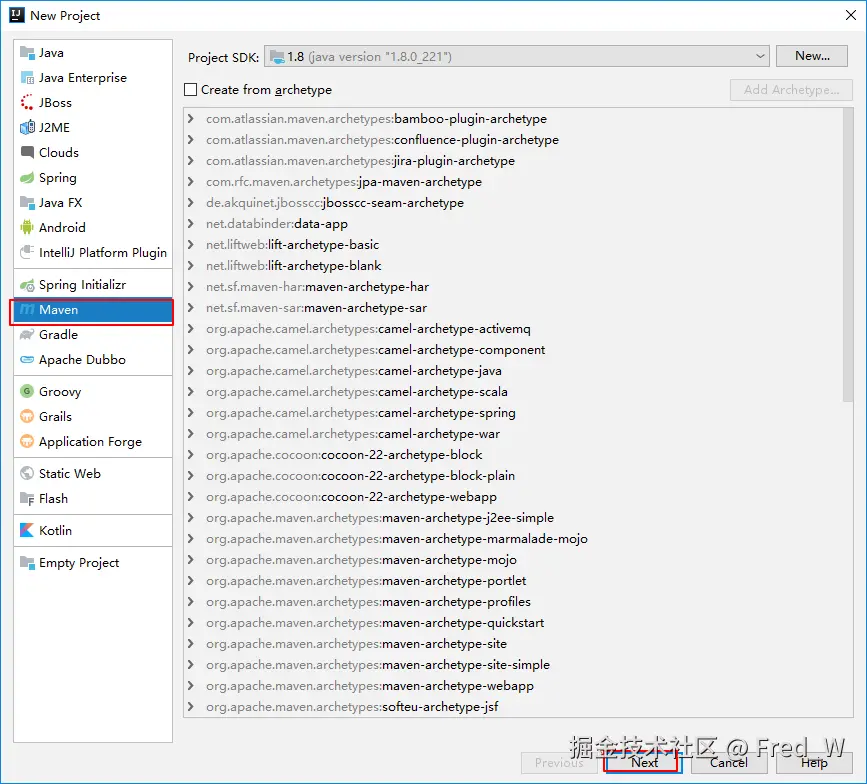
Task: Select maven-archetype-profiles row text
Action: point(368,602)
